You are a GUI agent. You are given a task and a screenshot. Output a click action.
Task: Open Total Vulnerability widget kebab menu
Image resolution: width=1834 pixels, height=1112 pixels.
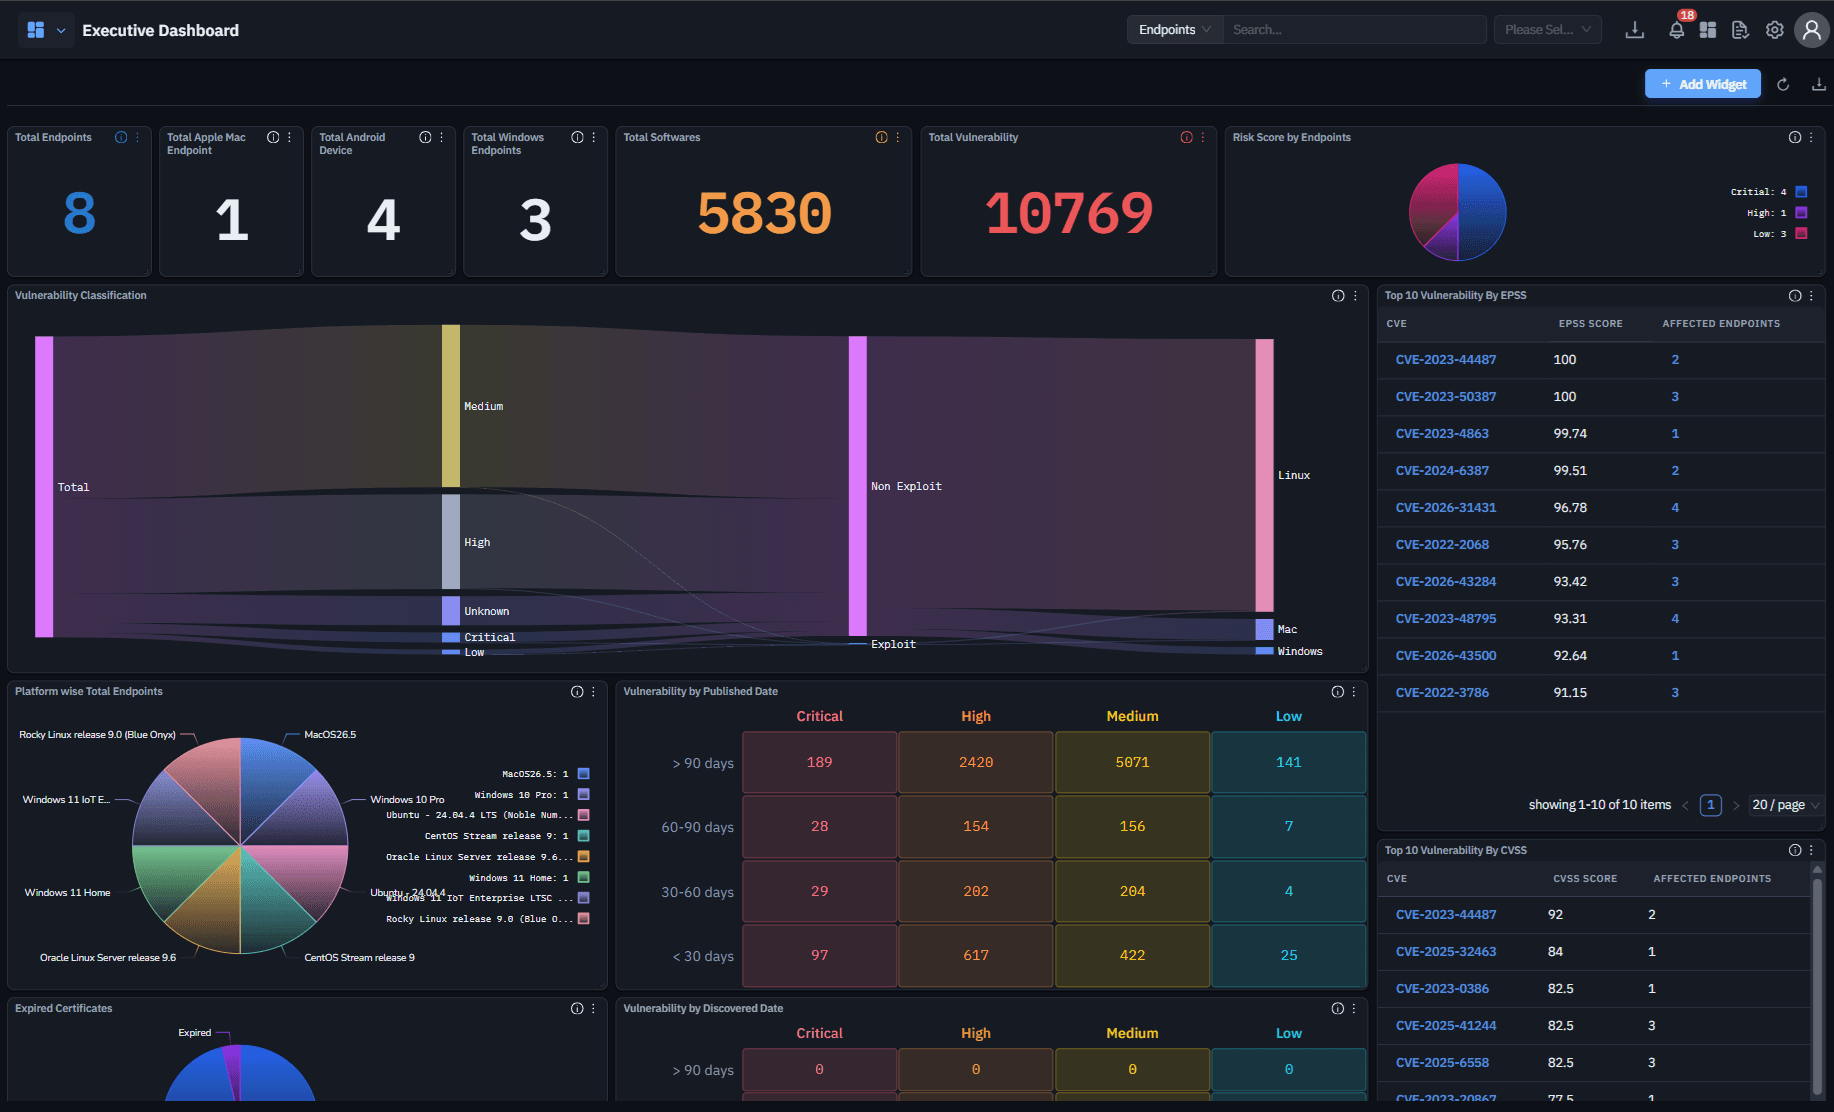tap(1202, 137)
